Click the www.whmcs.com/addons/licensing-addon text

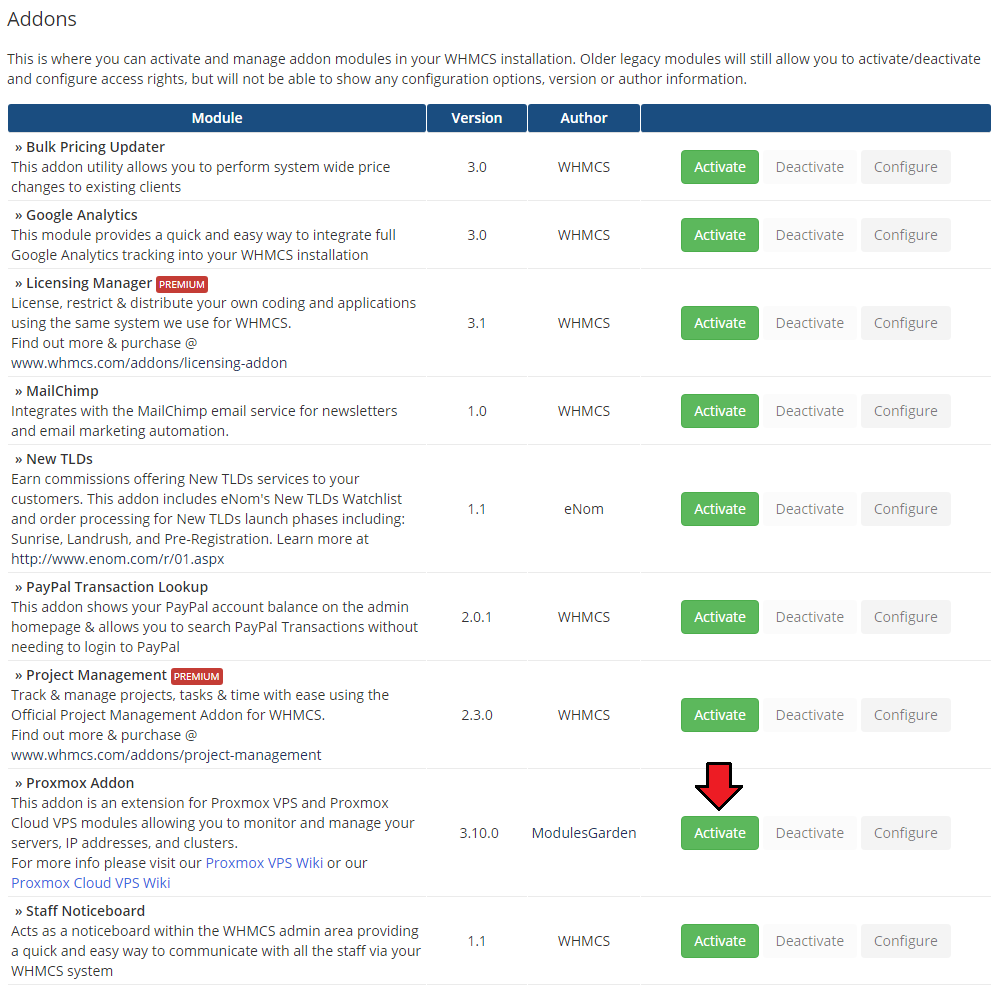(x=149, y=363)
